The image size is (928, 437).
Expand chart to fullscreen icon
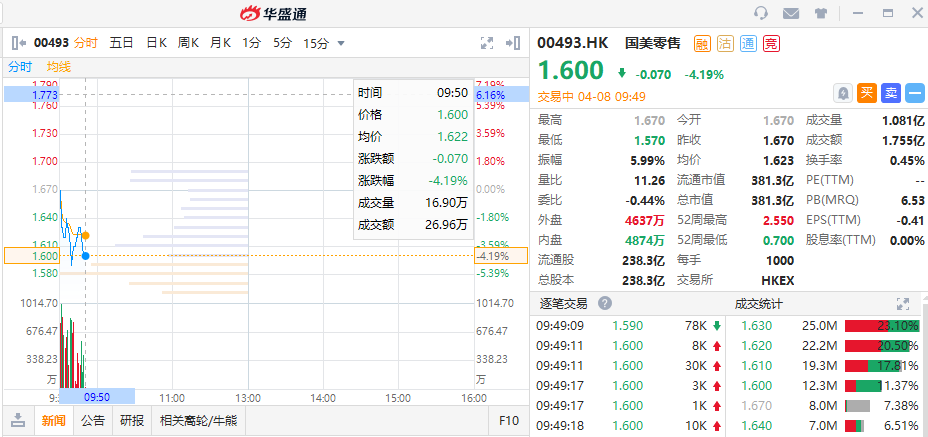pos(486,43)
